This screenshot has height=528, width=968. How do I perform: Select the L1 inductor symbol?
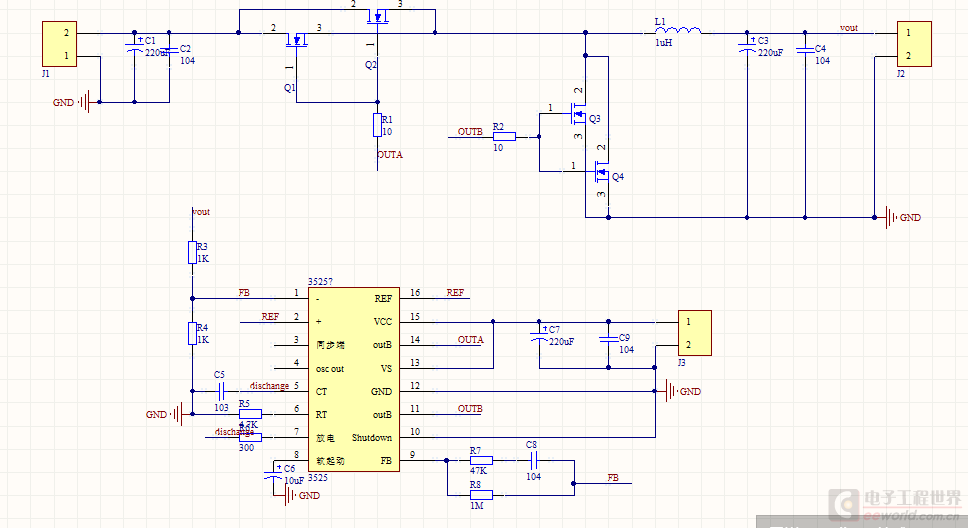pyautogui.click(x=678, y=31)
